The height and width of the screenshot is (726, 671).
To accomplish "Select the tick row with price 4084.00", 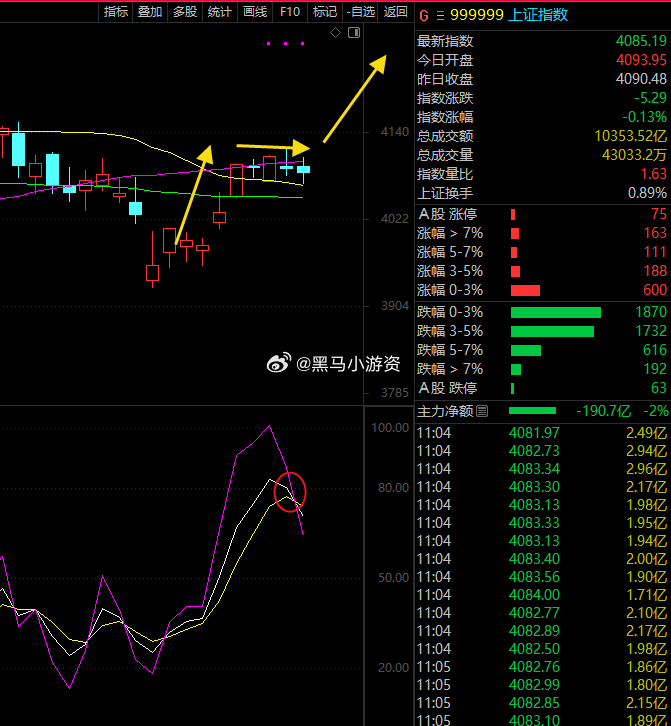I will 542,595.
